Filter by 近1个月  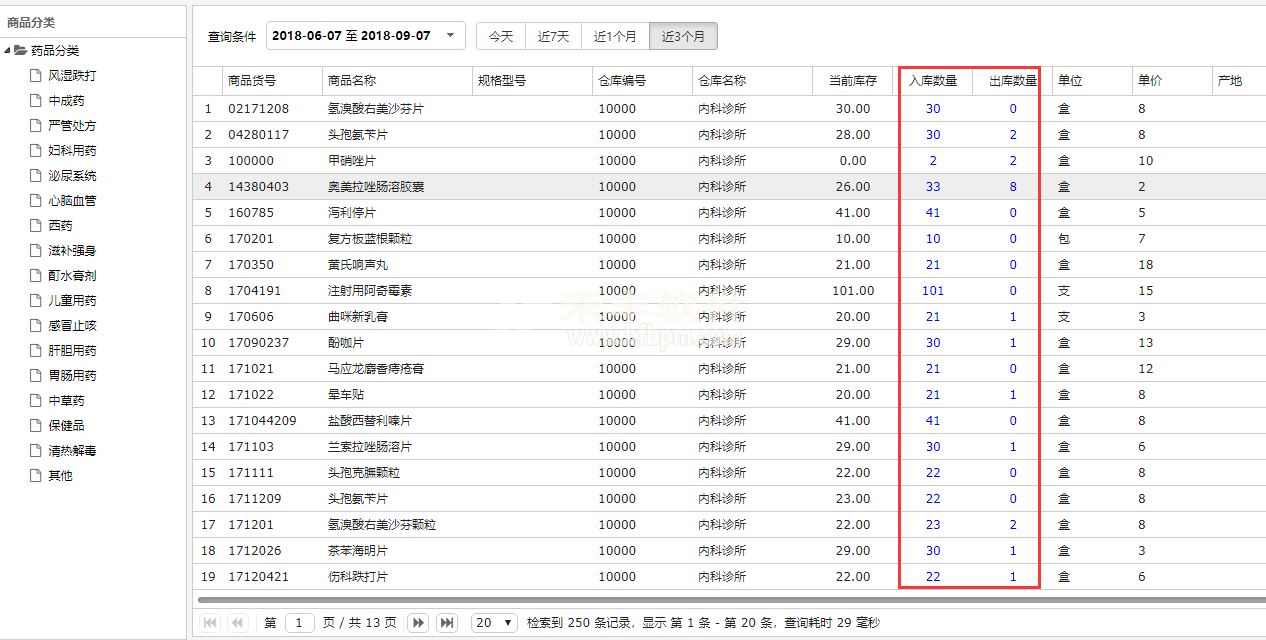click(615, 36)
